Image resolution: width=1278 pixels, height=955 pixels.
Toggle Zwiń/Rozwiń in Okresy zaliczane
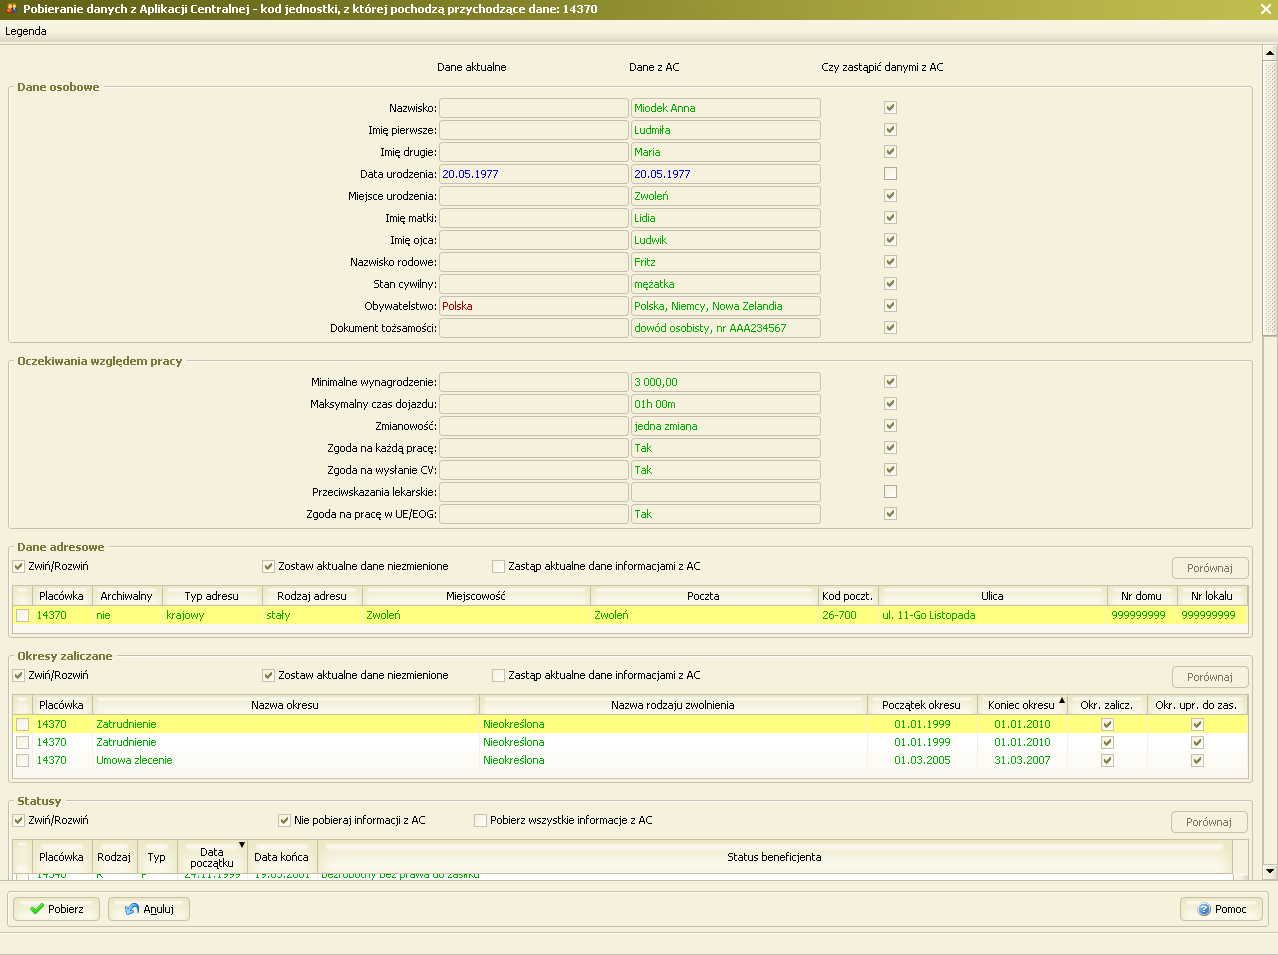point(19,675)
